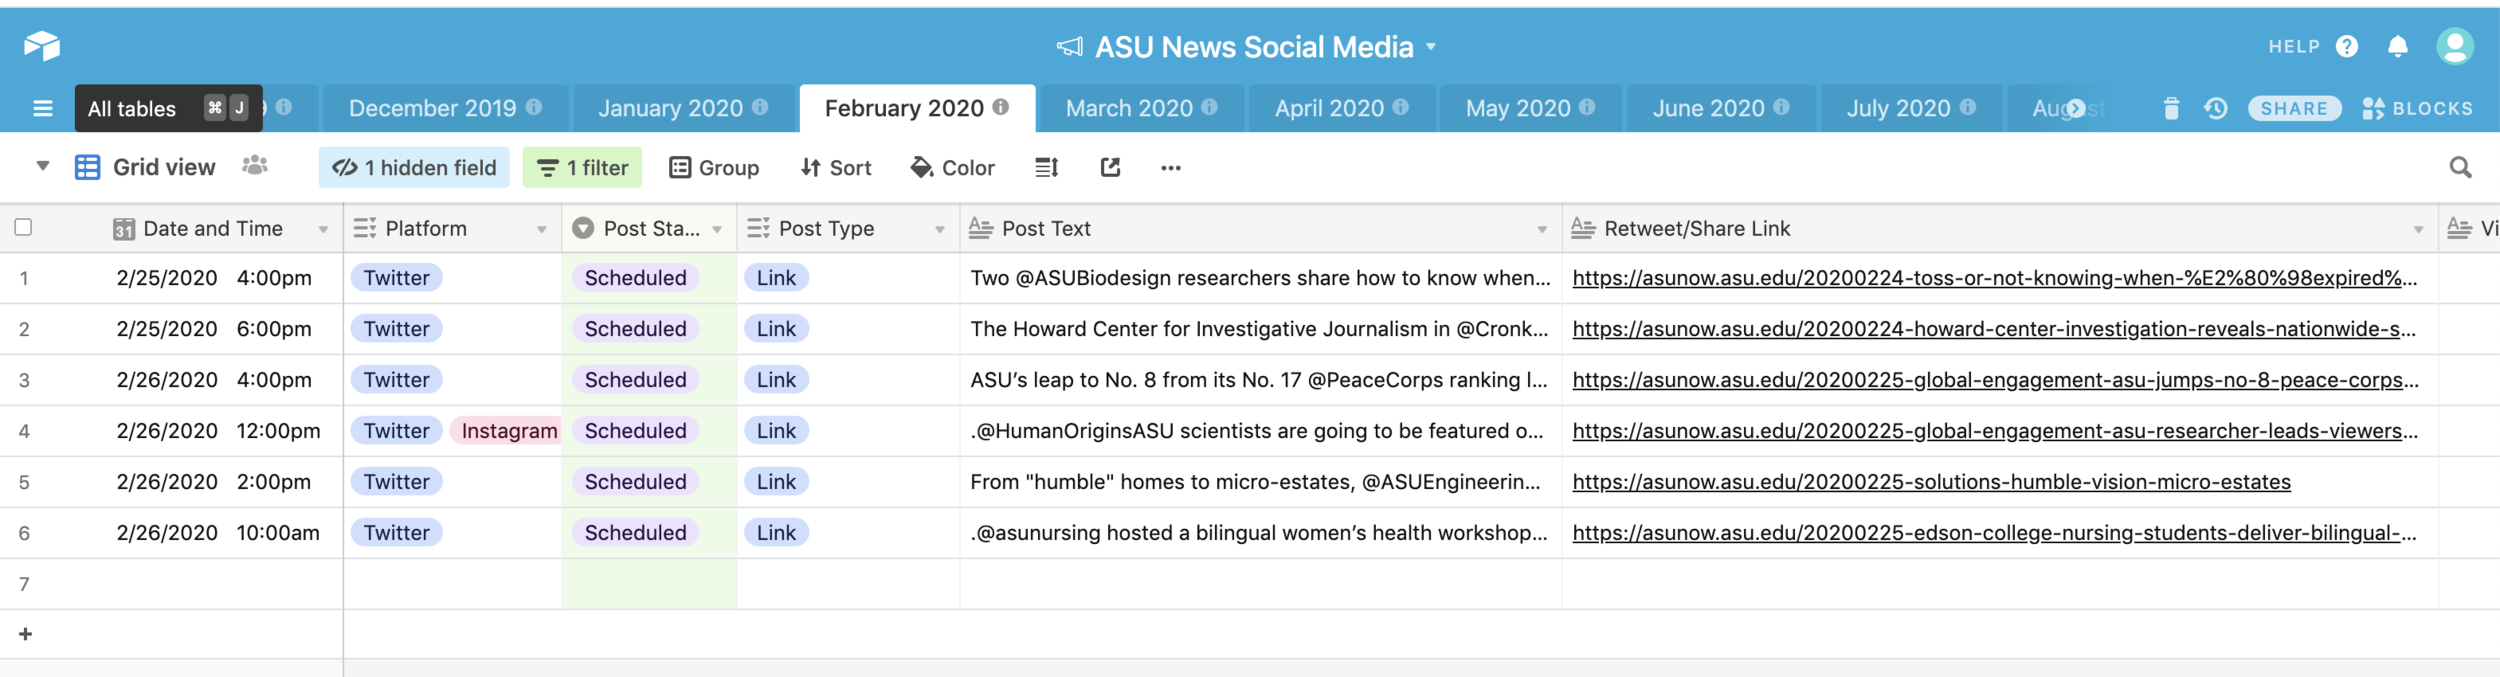
Task: Click Instagram tag in row 4
Action: pyautogui.click(x=506, y=431)
